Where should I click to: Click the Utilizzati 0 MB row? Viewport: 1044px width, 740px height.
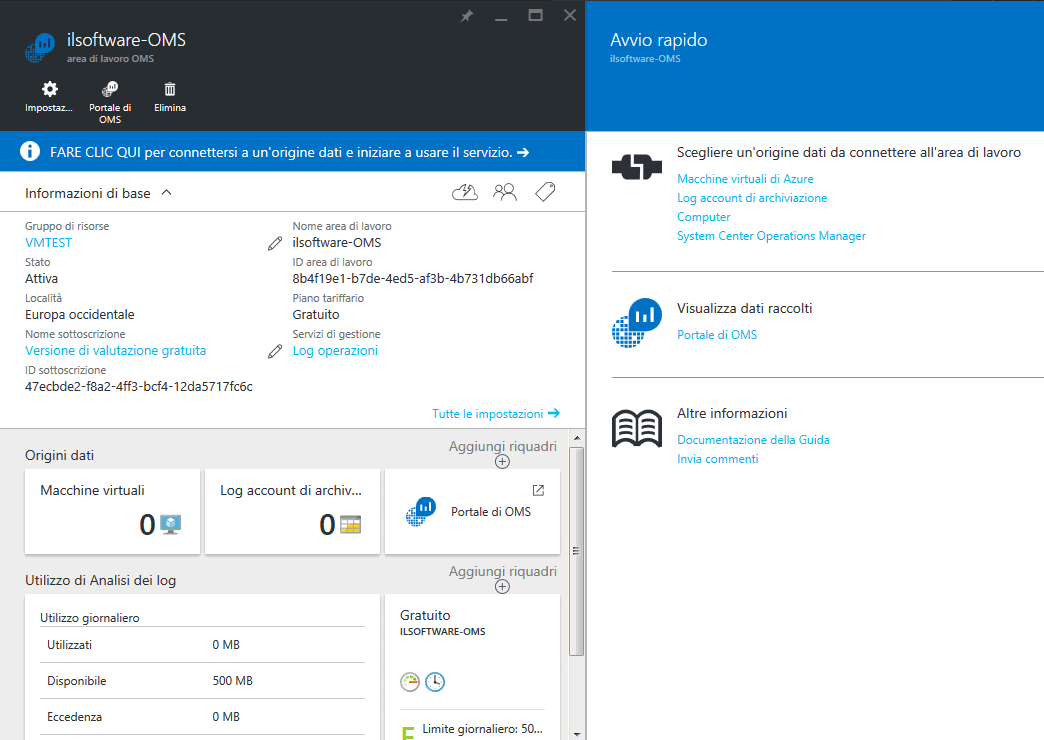[202, 645]
